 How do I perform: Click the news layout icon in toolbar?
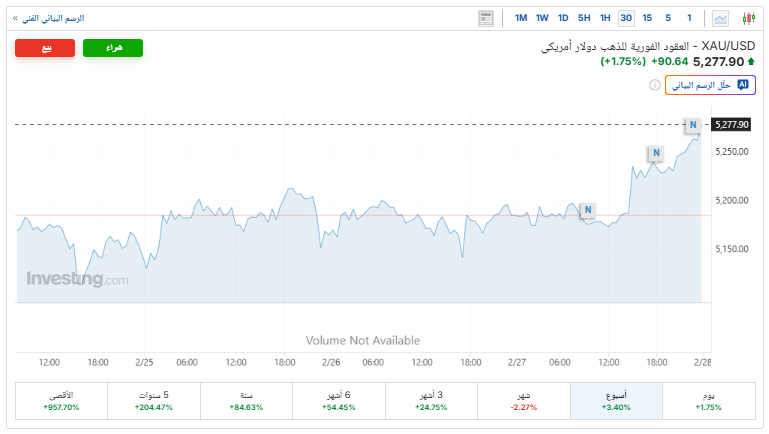pyautogui.click(x=486, y=18)
